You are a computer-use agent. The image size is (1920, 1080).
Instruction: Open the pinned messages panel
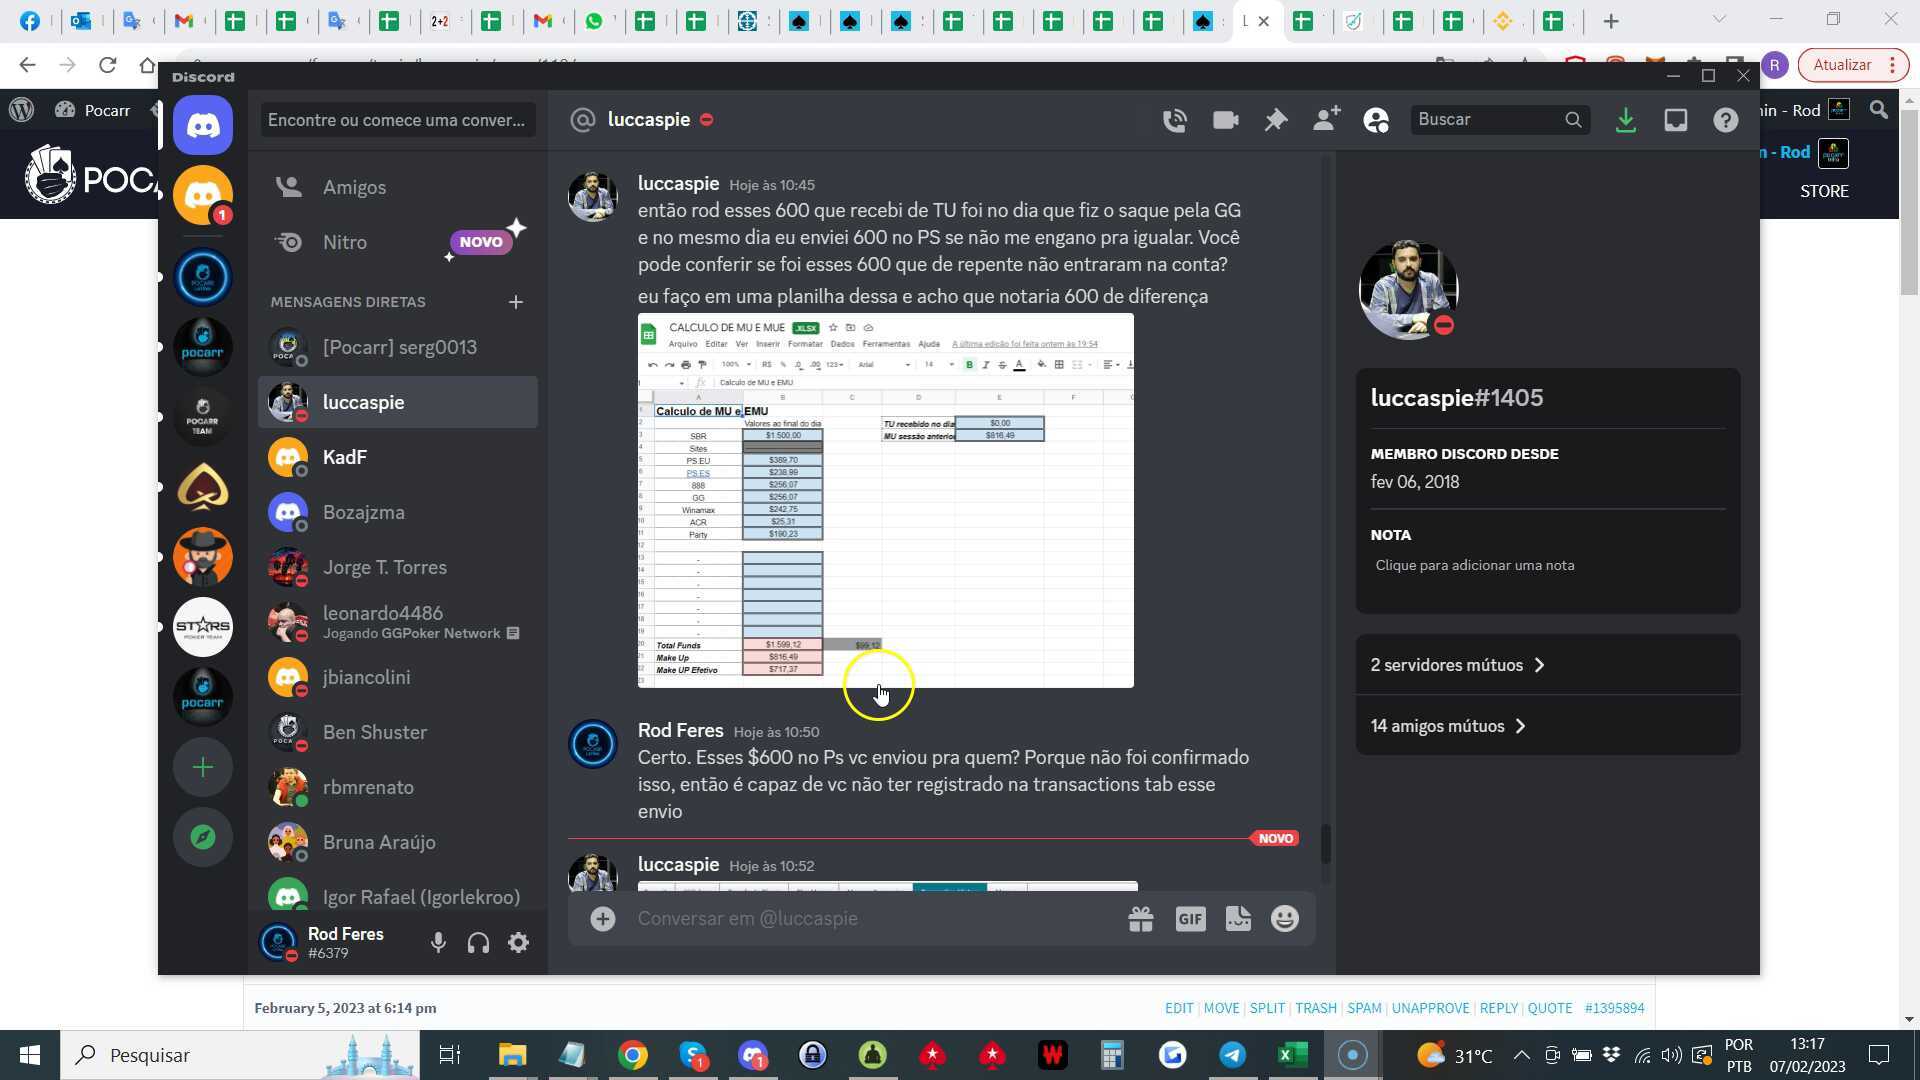1276,119
